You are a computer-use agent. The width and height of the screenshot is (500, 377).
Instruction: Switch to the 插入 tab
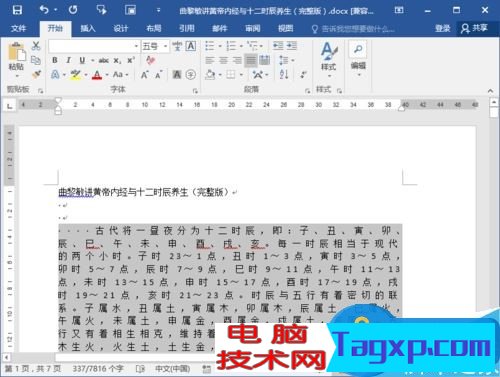click(88, 28)
